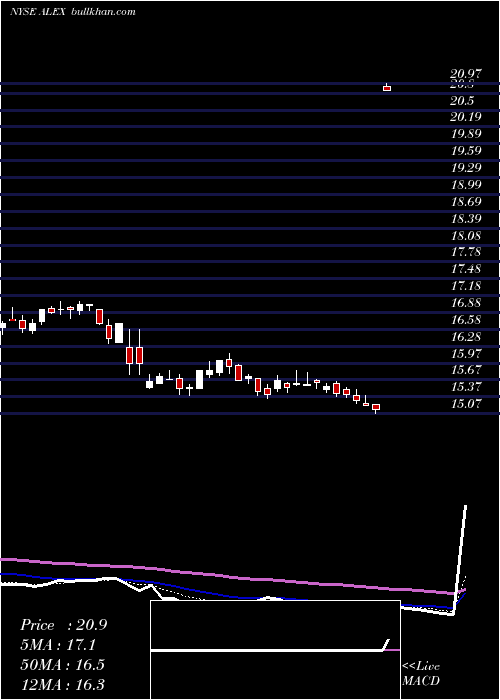Screen dimensions: 500x700
Task: Click the 17.18 price axis label
Action: pos(466,286)
